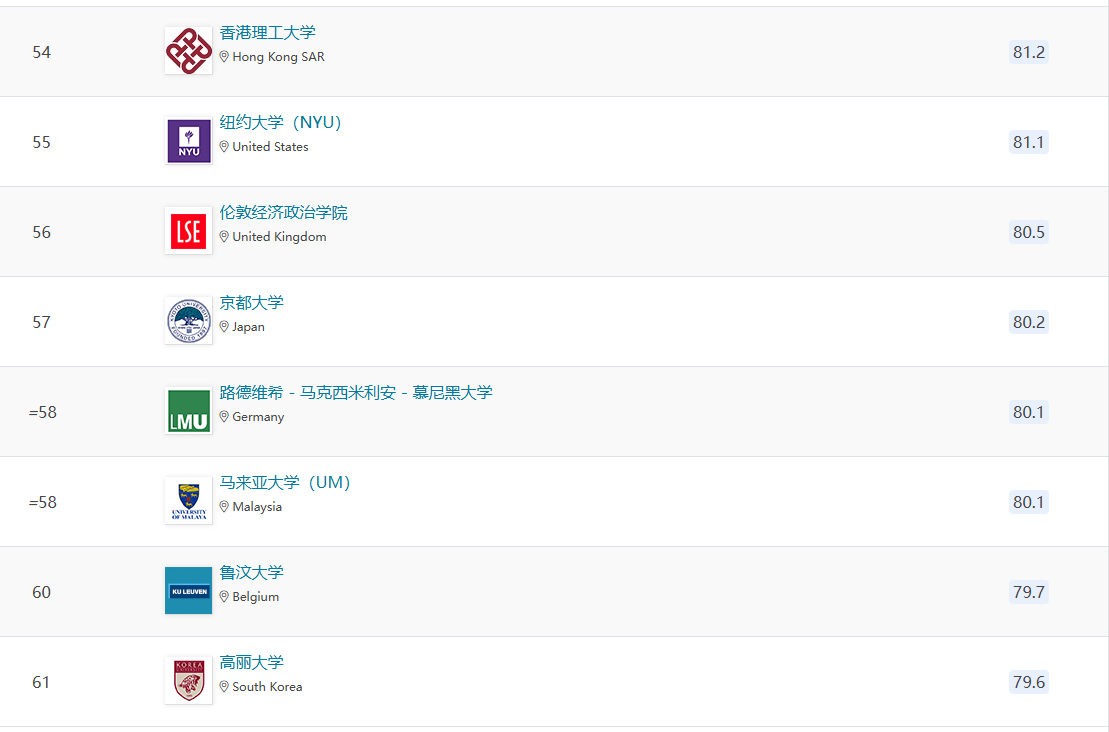Click the 79.7 score badge
This screenshot has height=732, width=1109.
click(x=1028, y=591)
